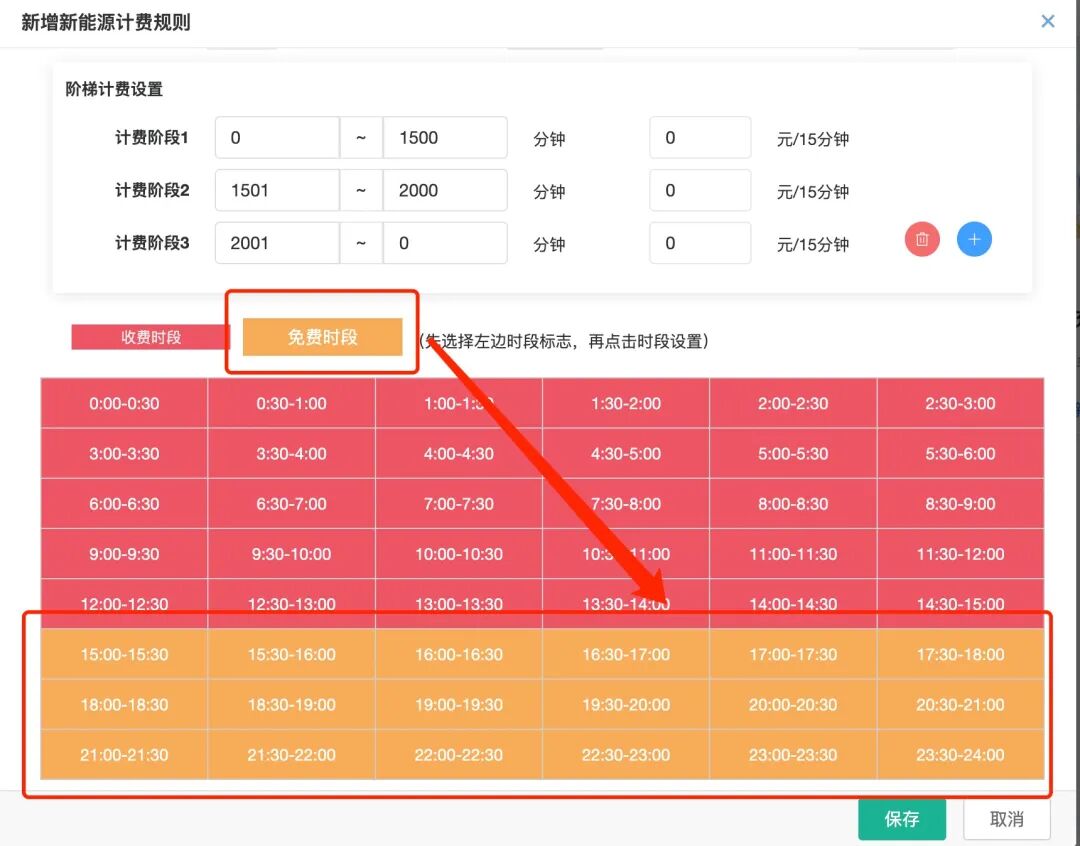Toggle free slot 23:00-23:30
The image size is (1080, 846).
tap(793, 755)
